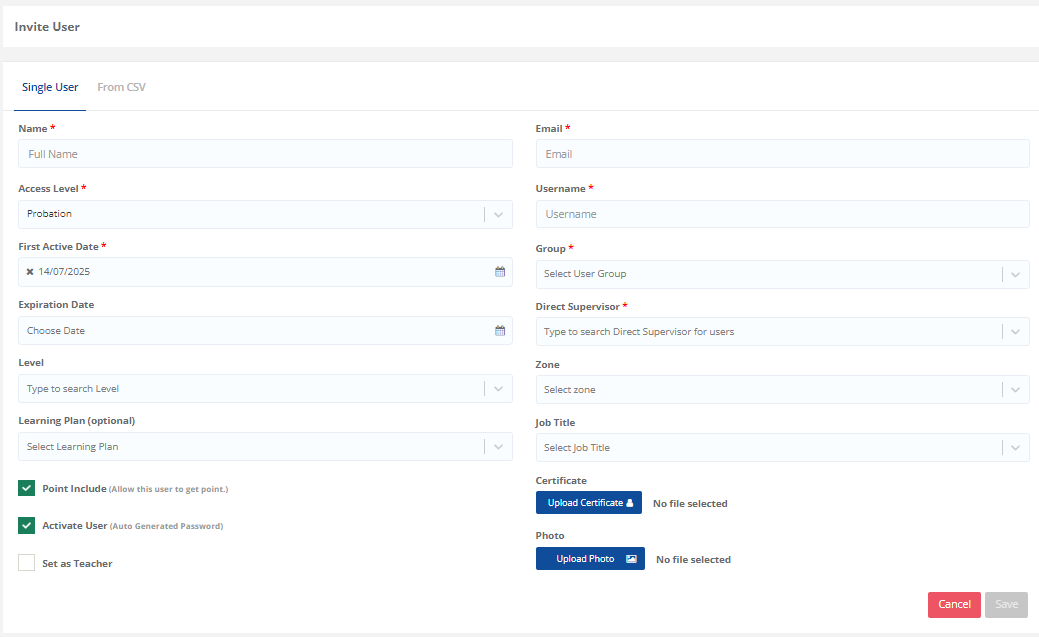Click the First Active Date label
Image resolution: width=1039 pixels, height=637 pixels.
tap(58, 247)
